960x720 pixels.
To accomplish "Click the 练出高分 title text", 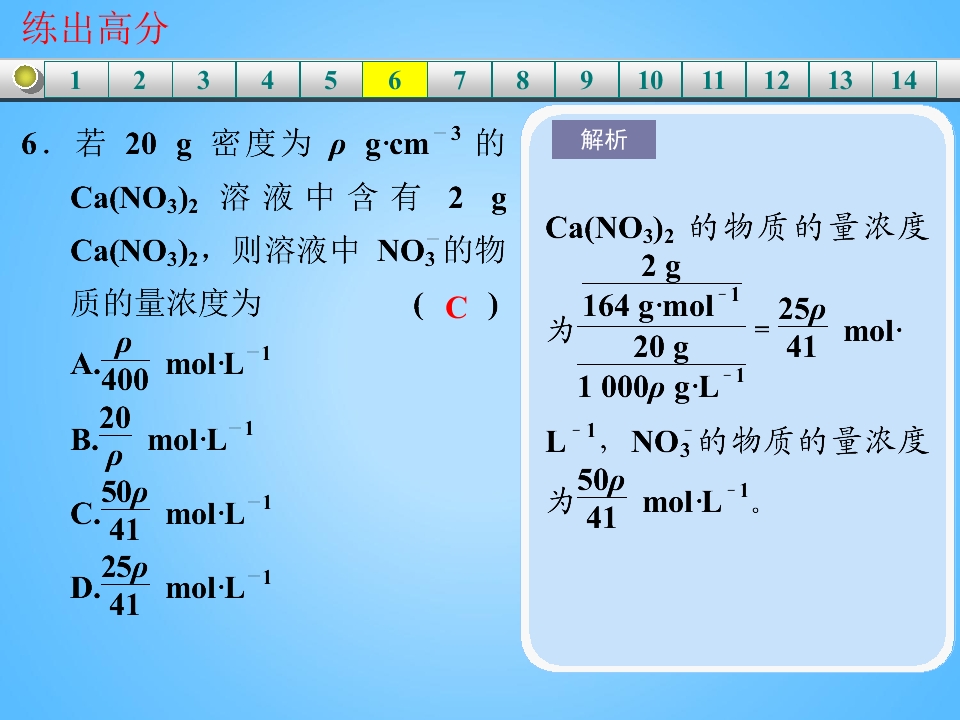I will tap(94, 28).
